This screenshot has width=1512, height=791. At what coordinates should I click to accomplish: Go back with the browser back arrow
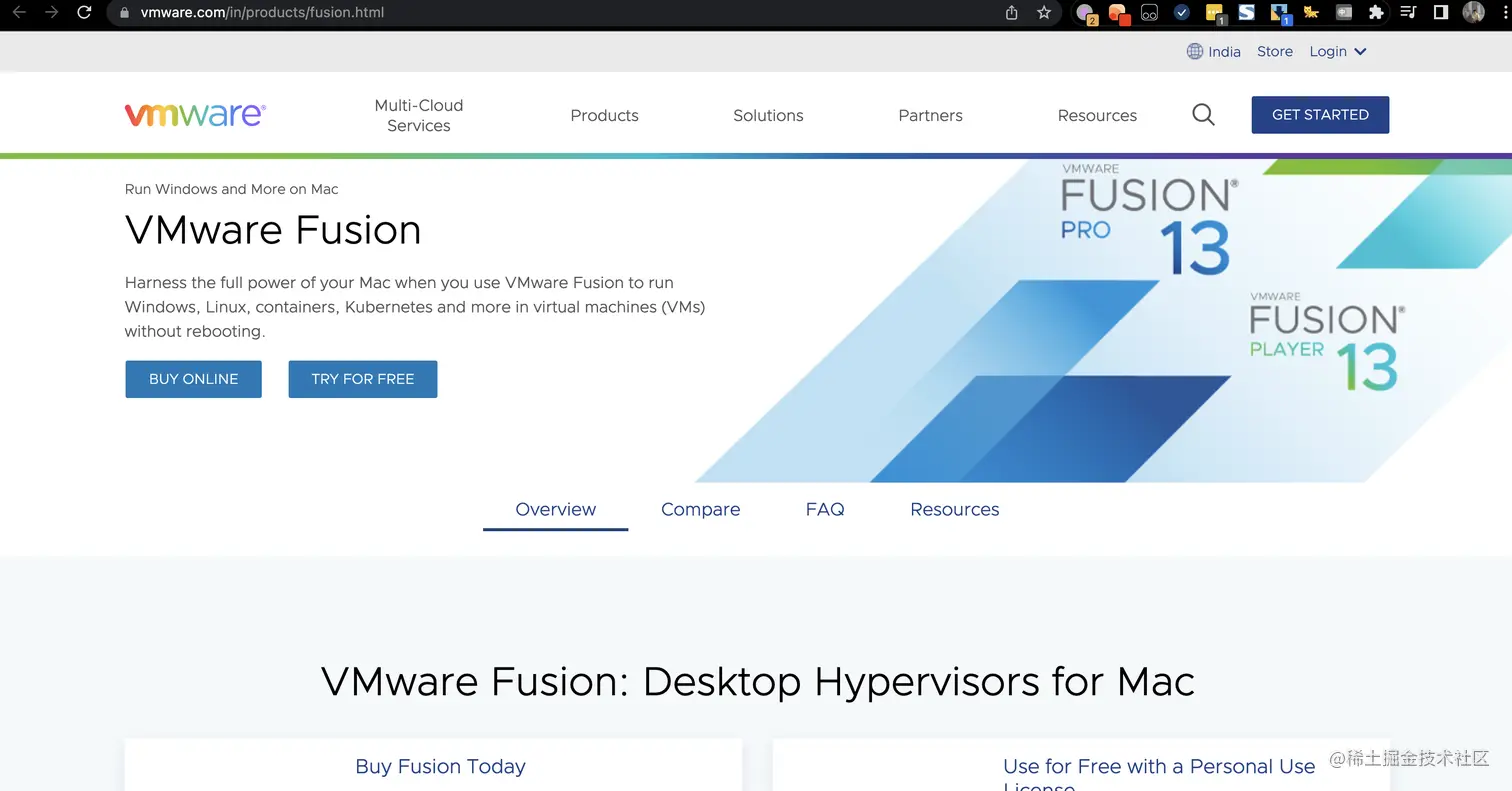tap(19, 13)
